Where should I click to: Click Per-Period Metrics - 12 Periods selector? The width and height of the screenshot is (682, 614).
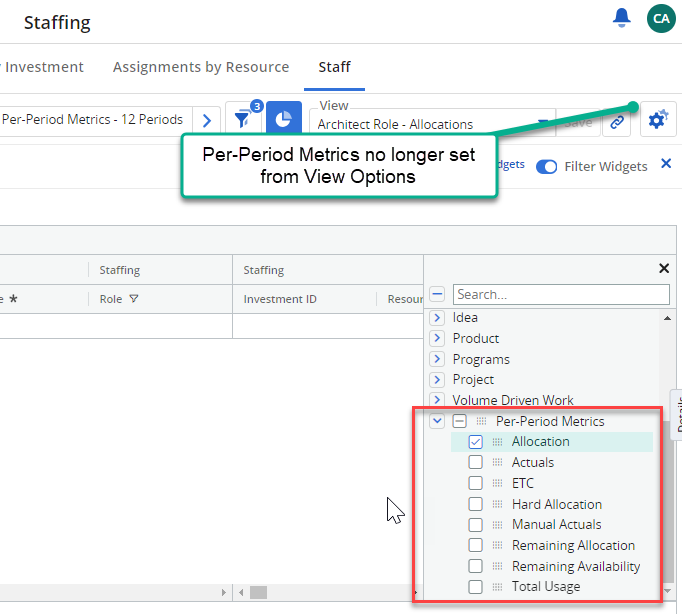click(96, 120)
